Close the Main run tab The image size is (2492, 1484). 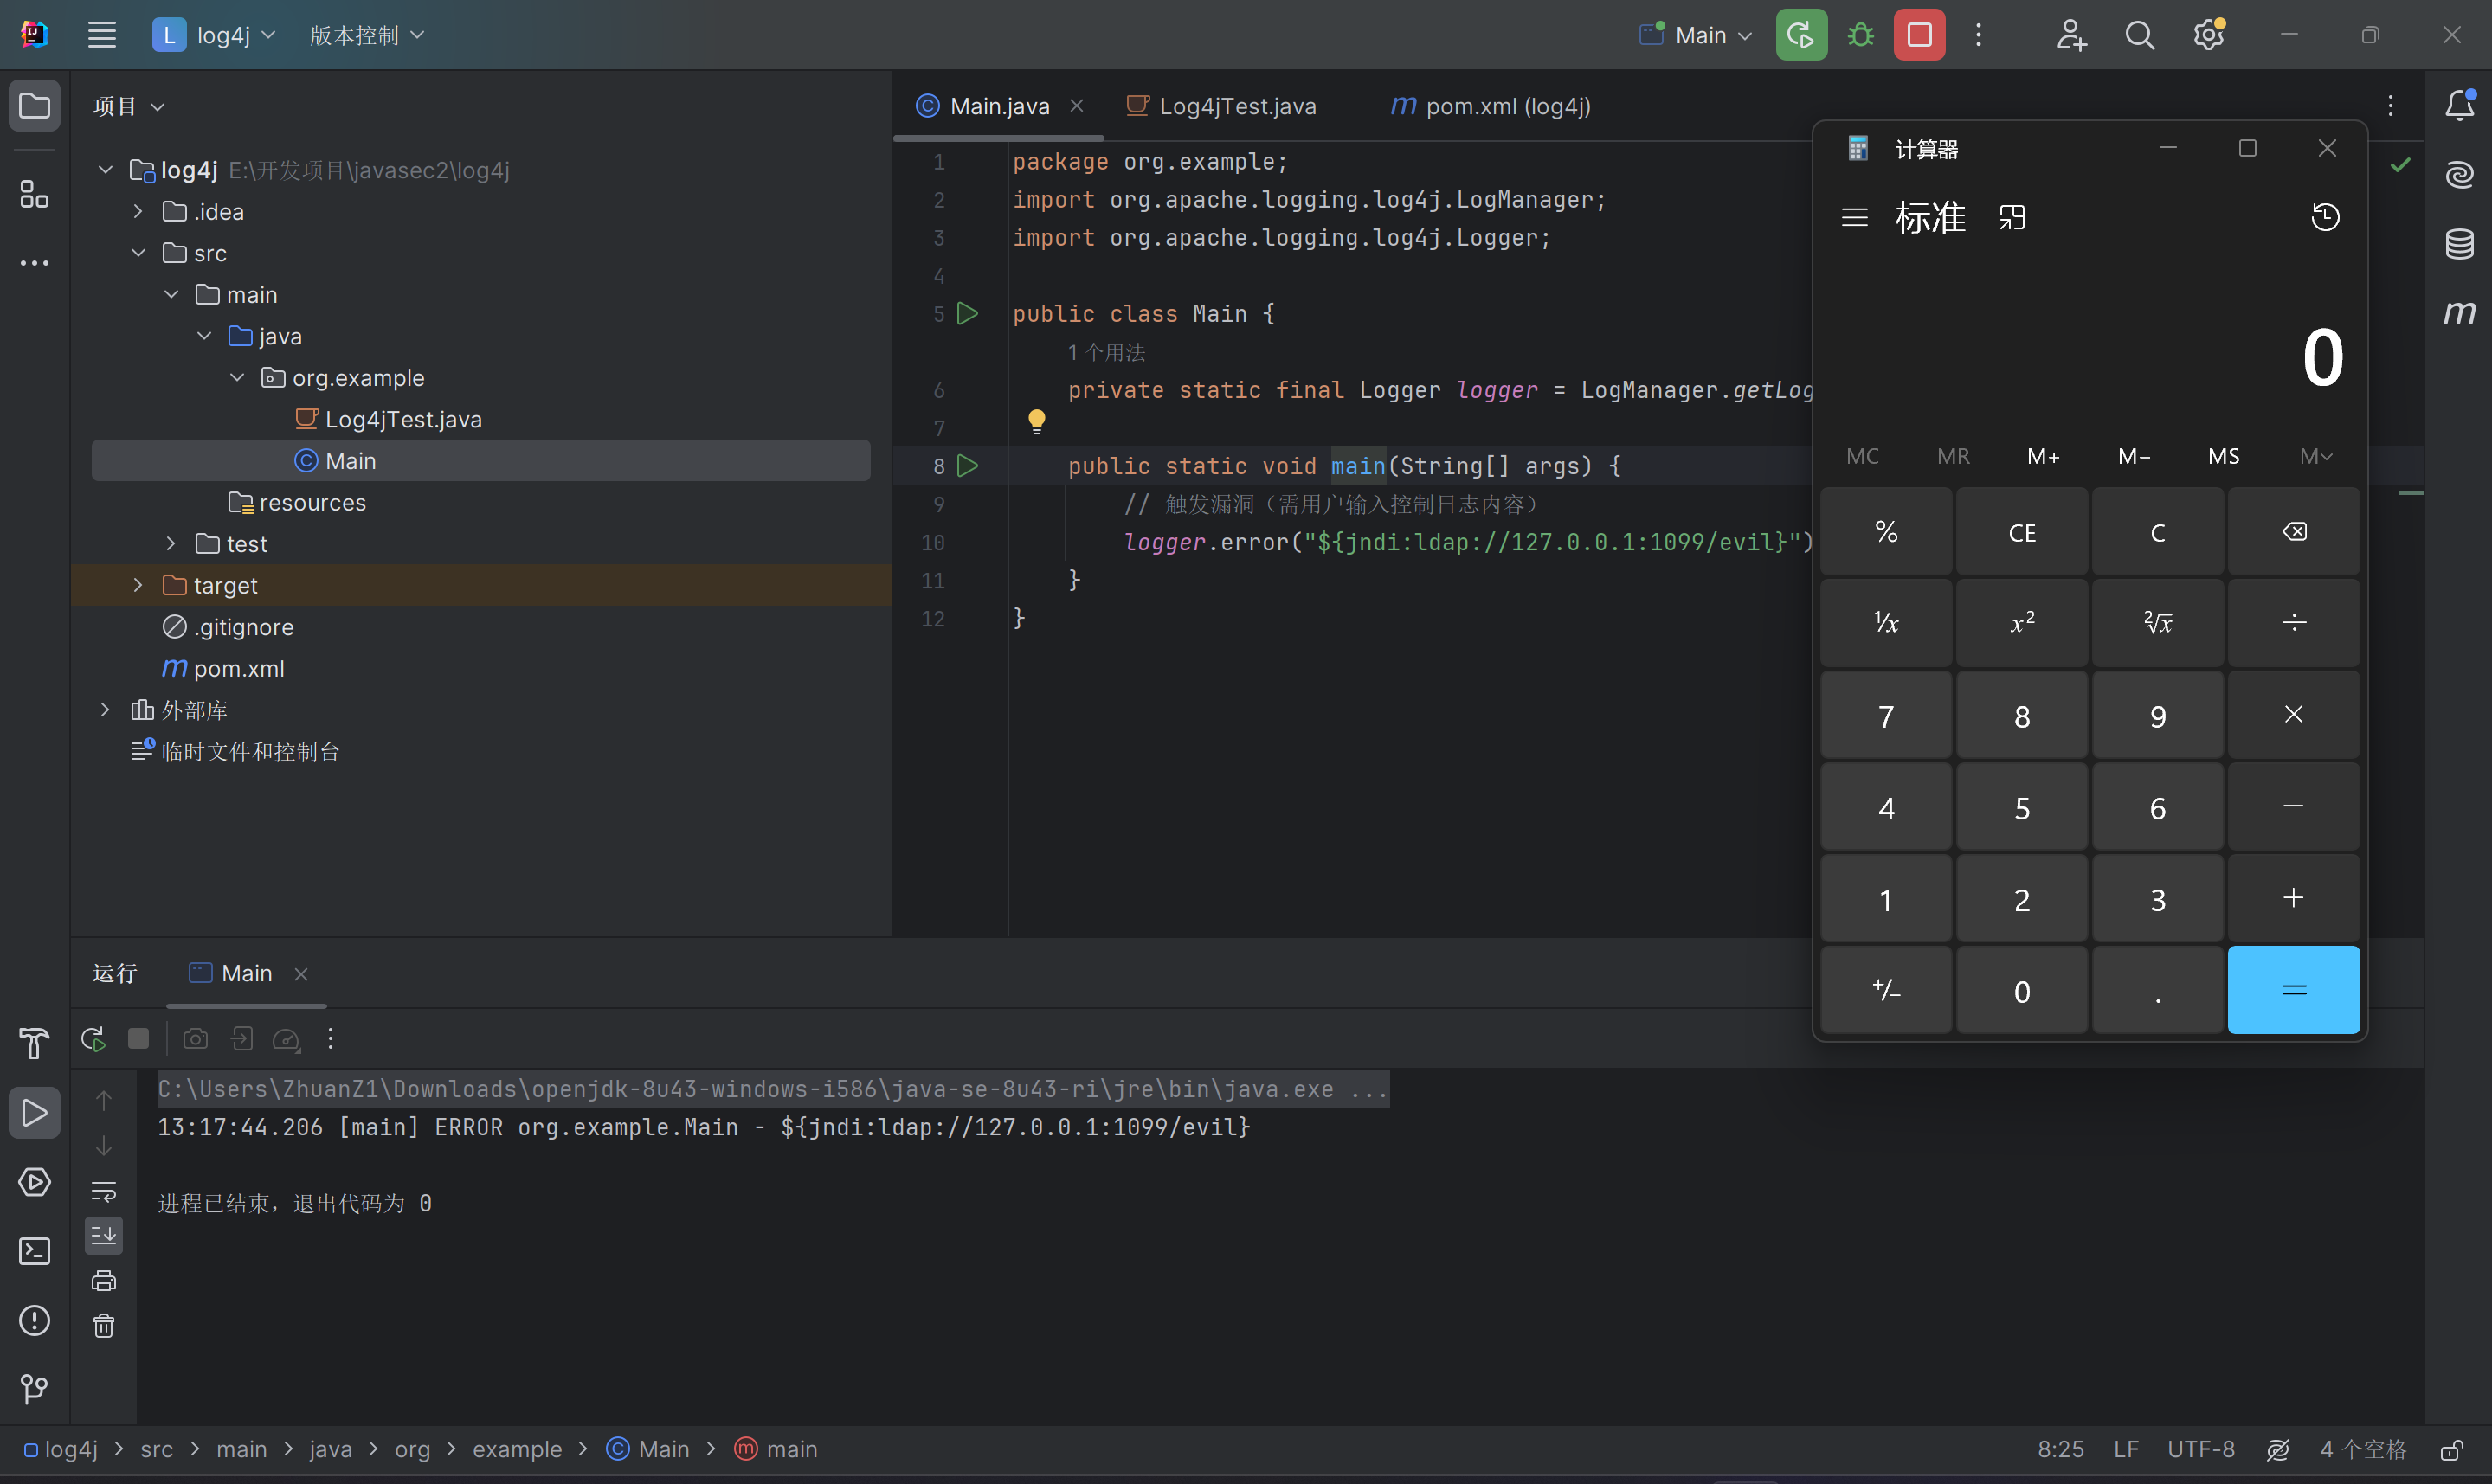coord(301,973)
